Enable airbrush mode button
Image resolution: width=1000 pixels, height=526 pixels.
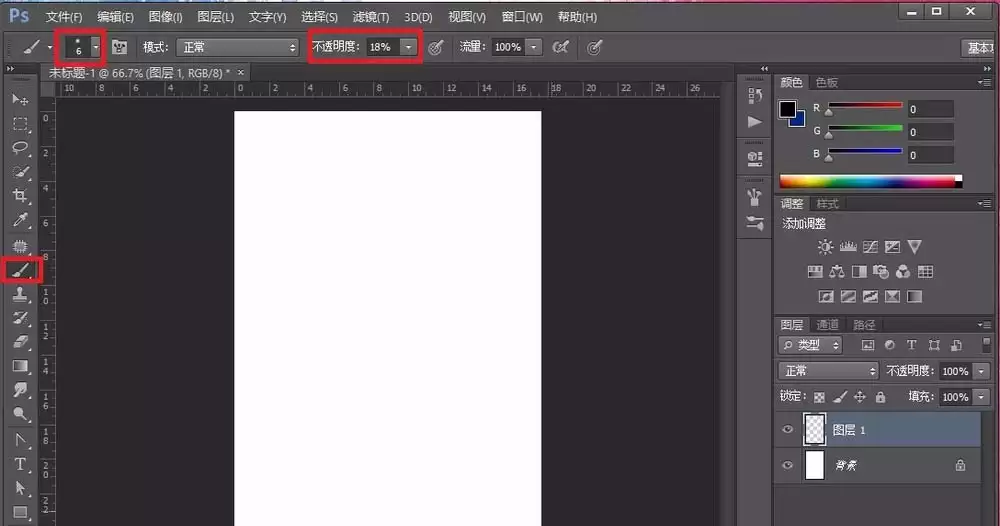pyautogui.click(x=561, y=47)
